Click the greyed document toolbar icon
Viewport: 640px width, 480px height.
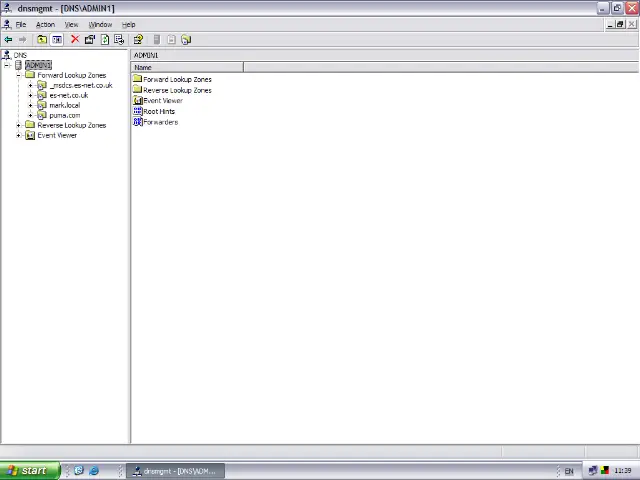click(x=171, y=40)
